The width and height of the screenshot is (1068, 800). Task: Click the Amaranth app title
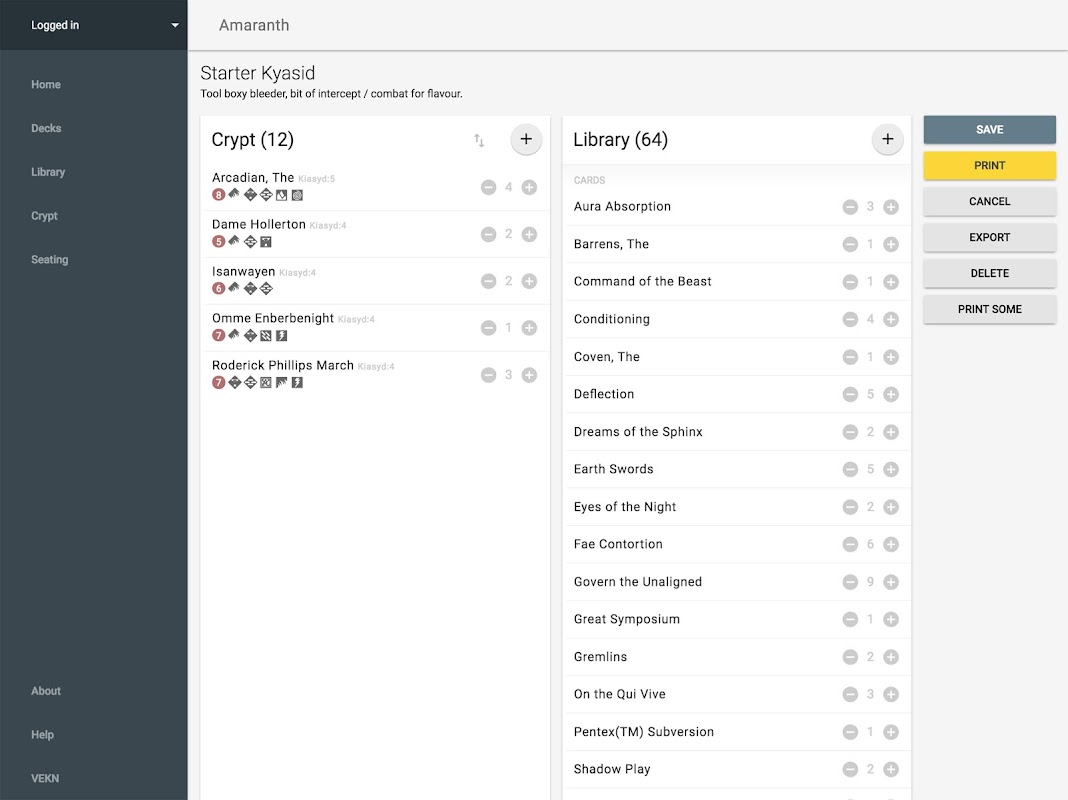coord(254,25)
